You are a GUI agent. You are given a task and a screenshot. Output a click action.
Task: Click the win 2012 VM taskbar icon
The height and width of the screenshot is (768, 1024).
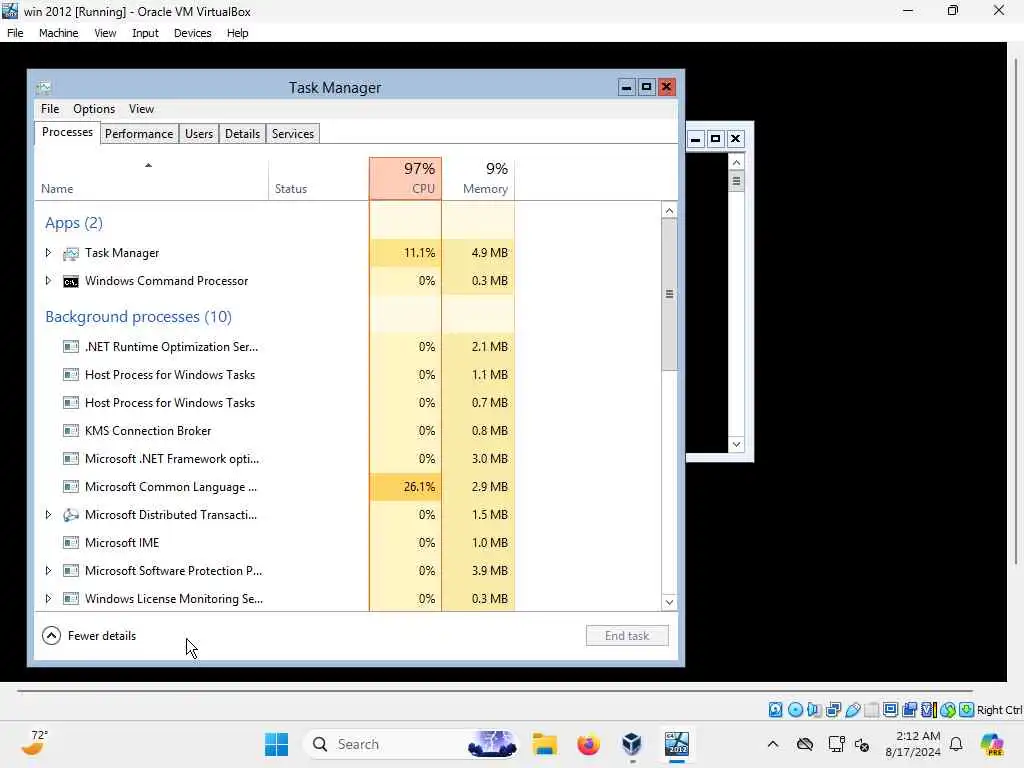[677, 744]
